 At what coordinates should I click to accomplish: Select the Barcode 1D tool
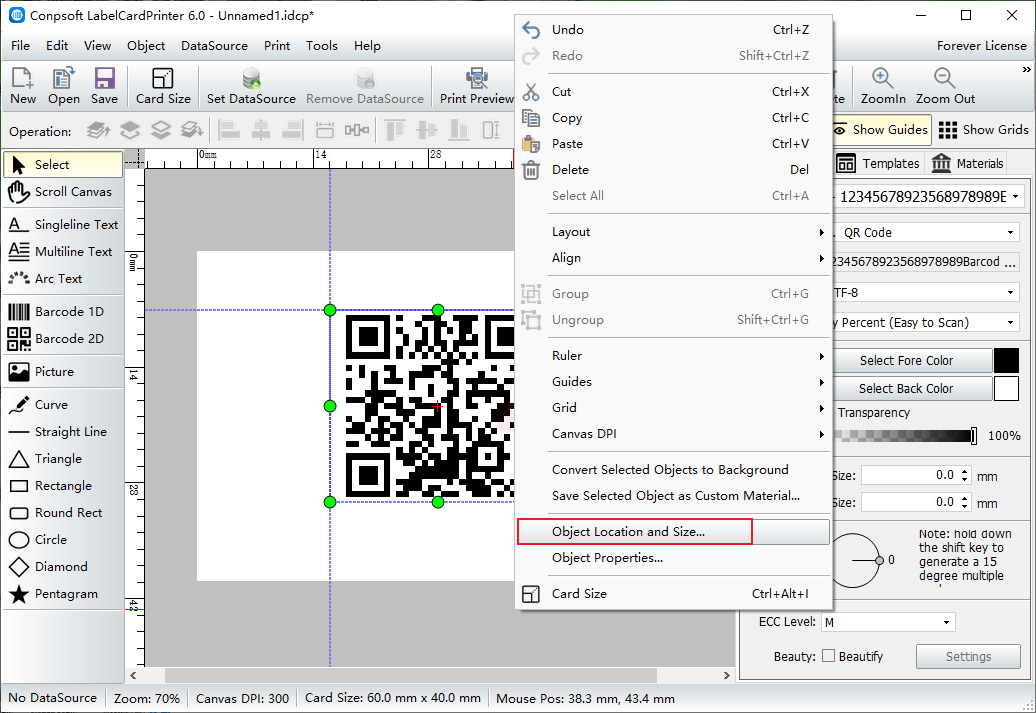point(63,311)
